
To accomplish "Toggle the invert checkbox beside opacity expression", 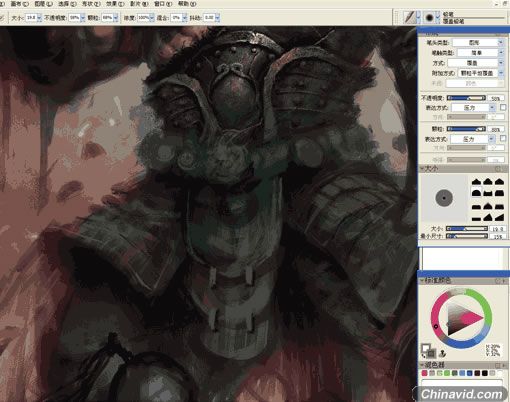I will tap(503, 107).
